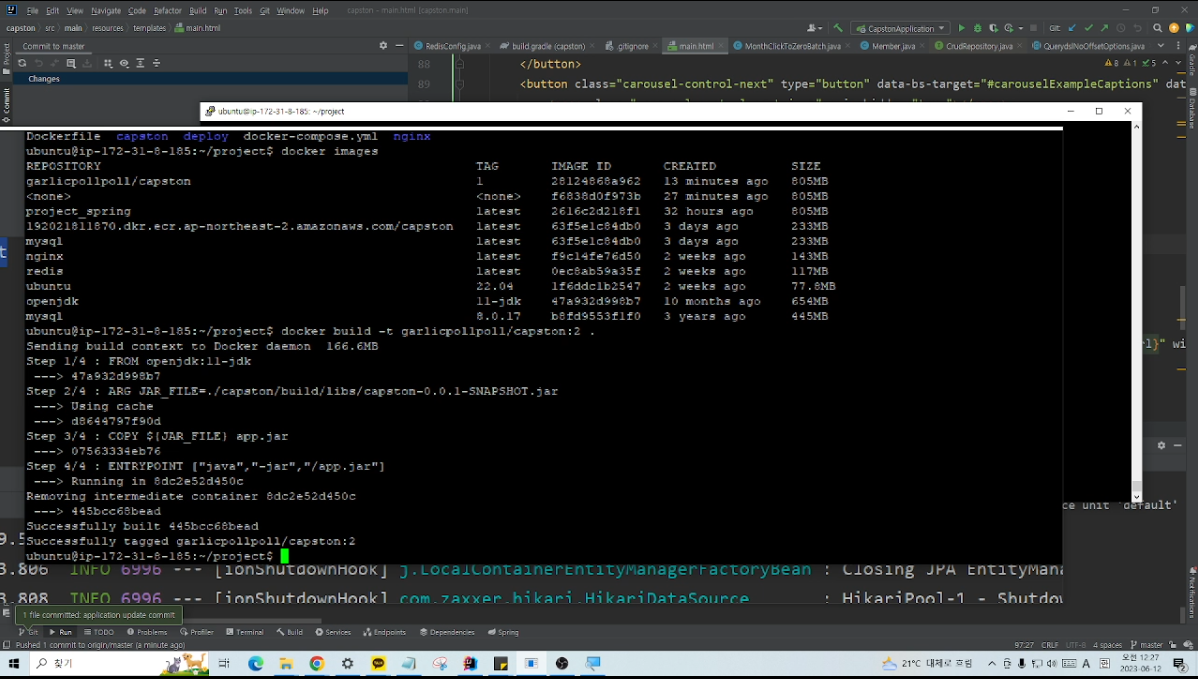Click the CRLF line separator in status bar
Viewport: 1198px width, 679px height.
[x=1049, y=645]
